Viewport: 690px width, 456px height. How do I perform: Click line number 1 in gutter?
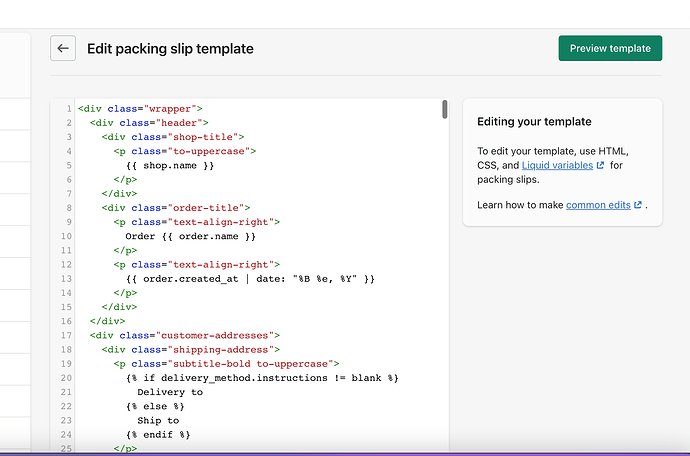[x=67, y=108]
